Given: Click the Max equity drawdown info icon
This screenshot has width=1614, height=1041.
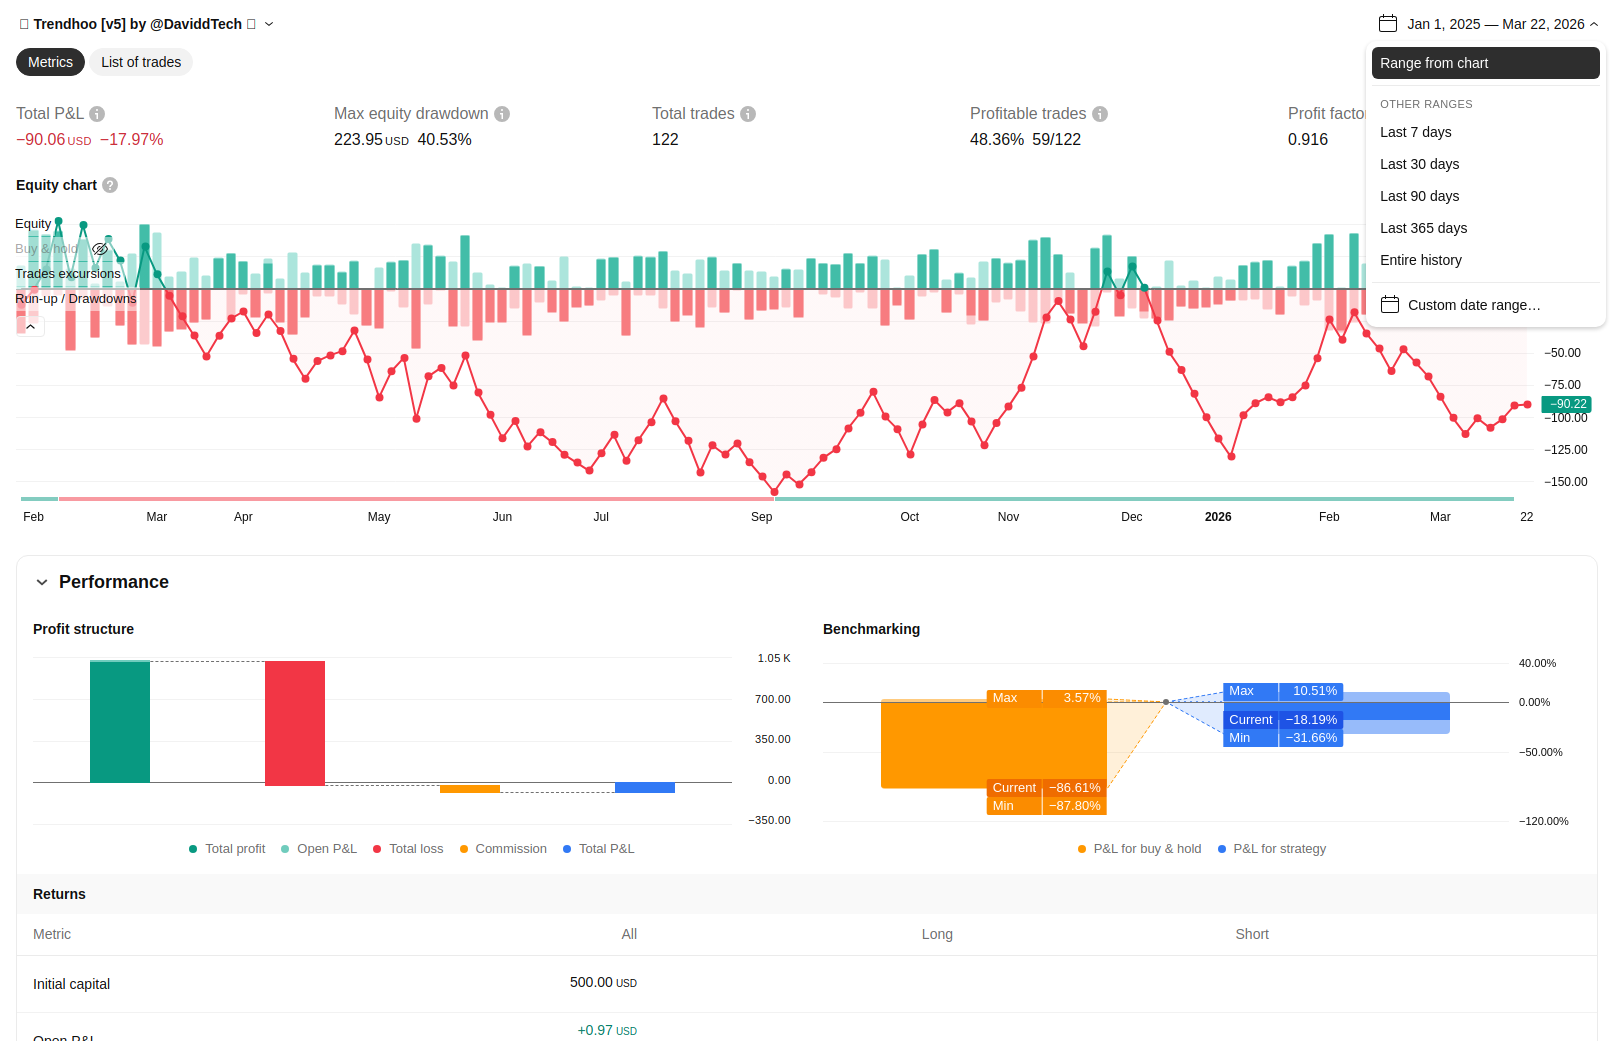Looking at the screenshot, I should click(502, 114).
